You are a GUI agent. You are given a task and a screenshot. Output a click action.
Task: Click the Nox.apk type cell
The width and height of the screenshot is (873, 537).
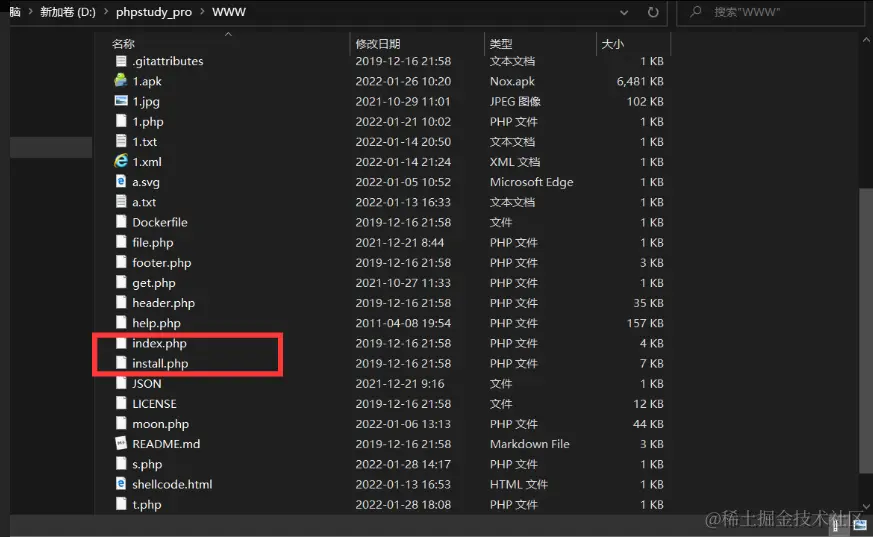[512, 81]
